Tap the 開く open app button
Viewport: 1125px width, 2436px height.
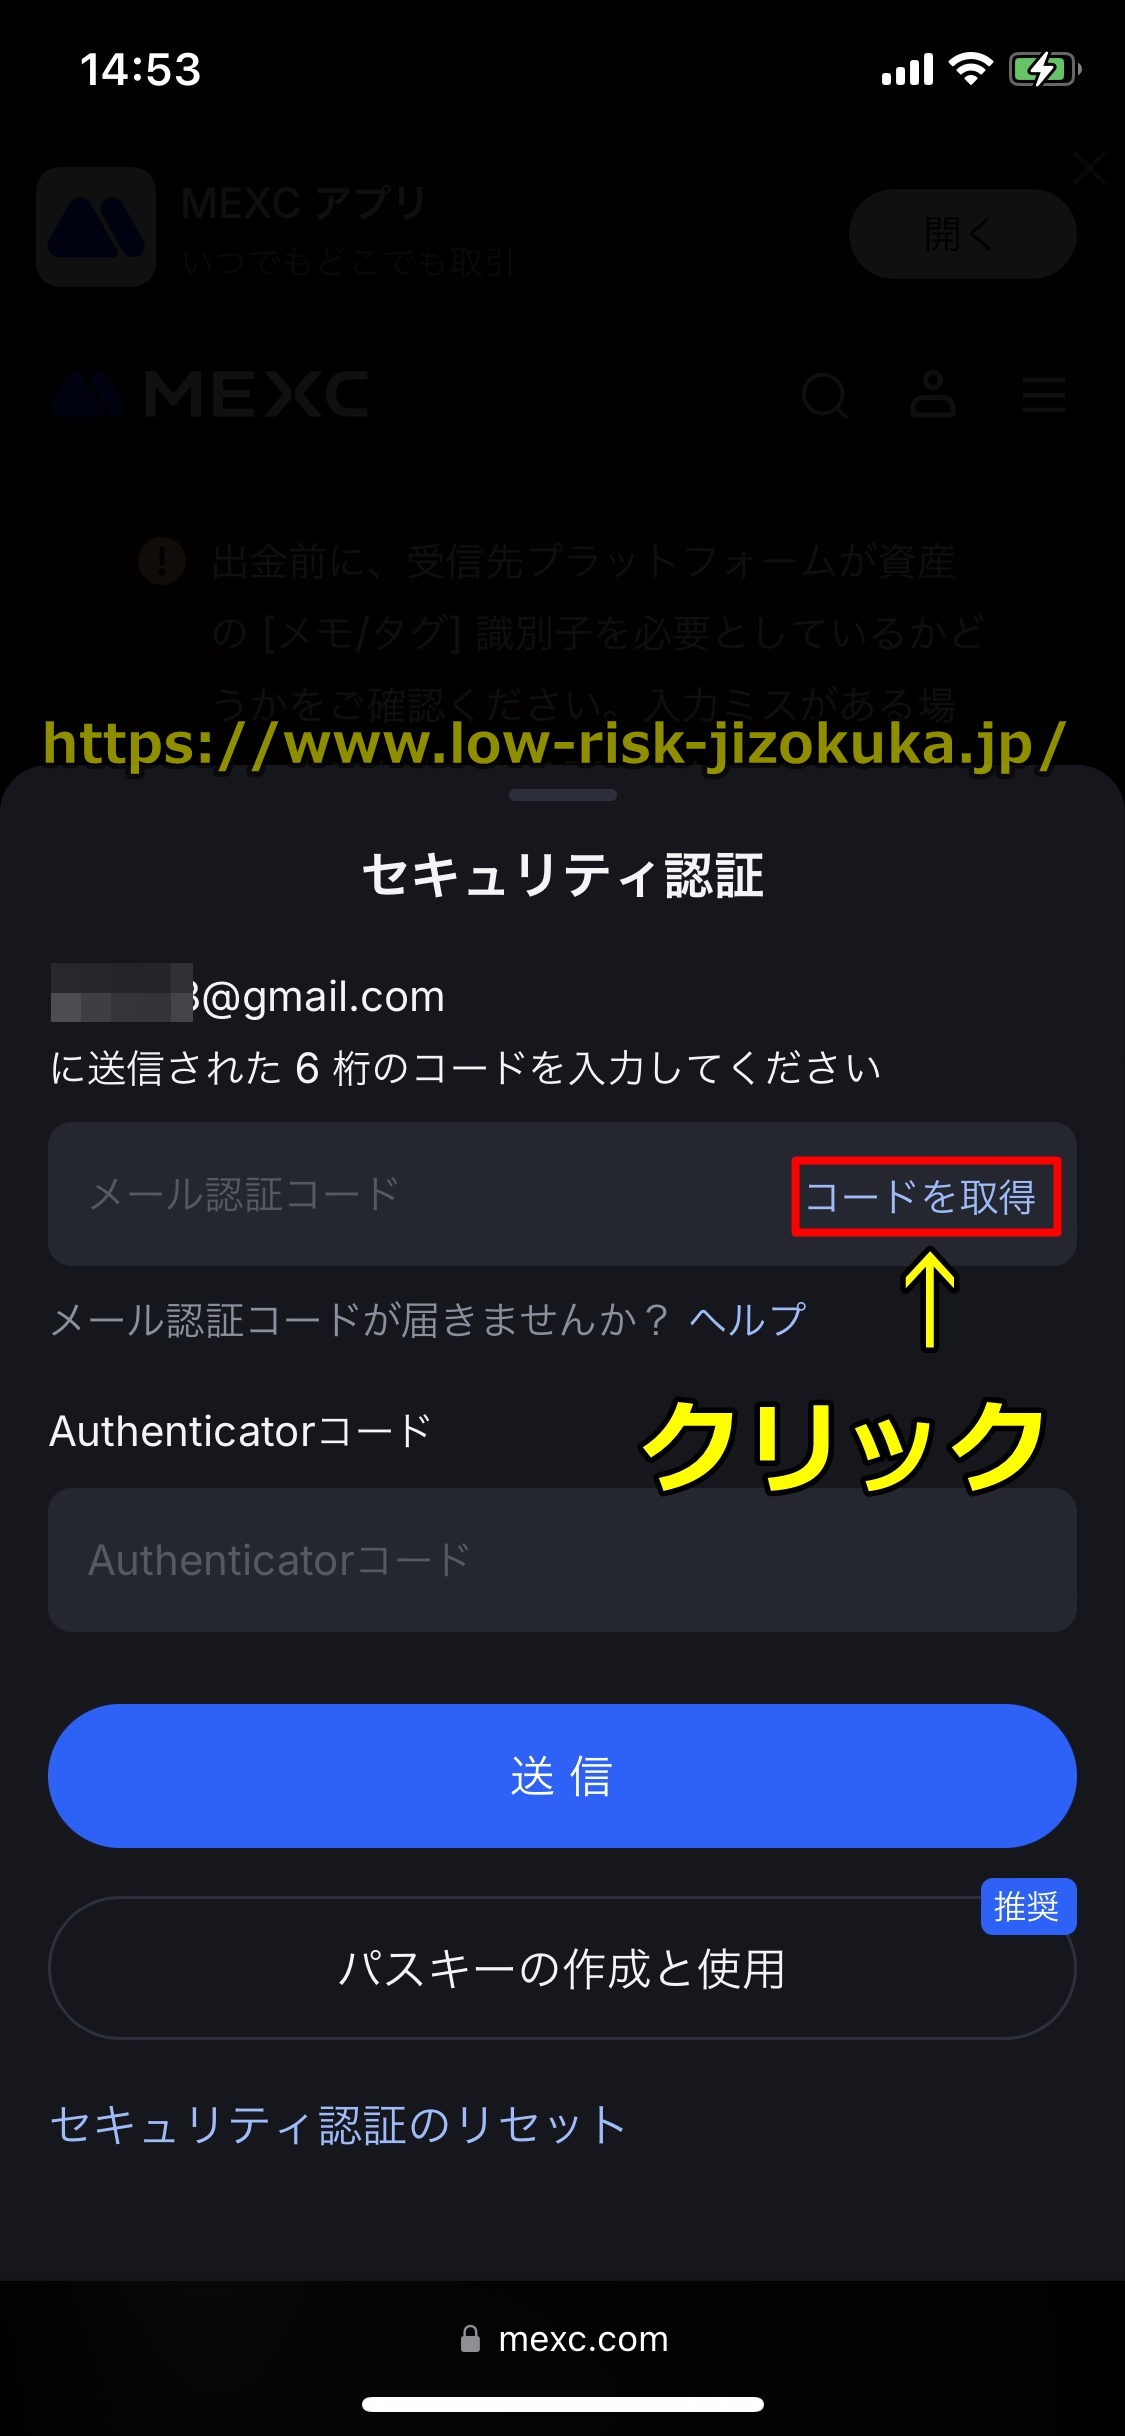[962, 234]
